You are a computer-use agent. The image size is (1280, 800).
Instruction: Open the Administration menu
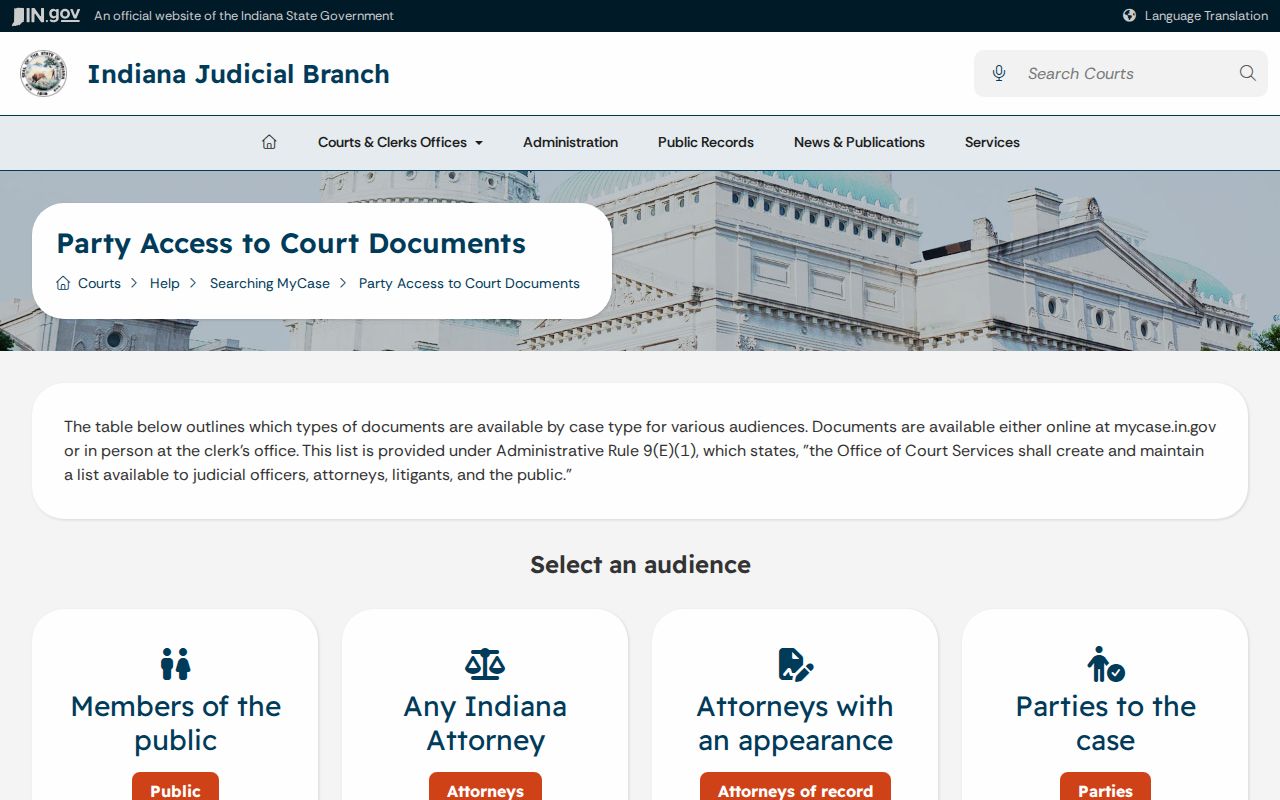pyautogui.click(x=570, y=142)
